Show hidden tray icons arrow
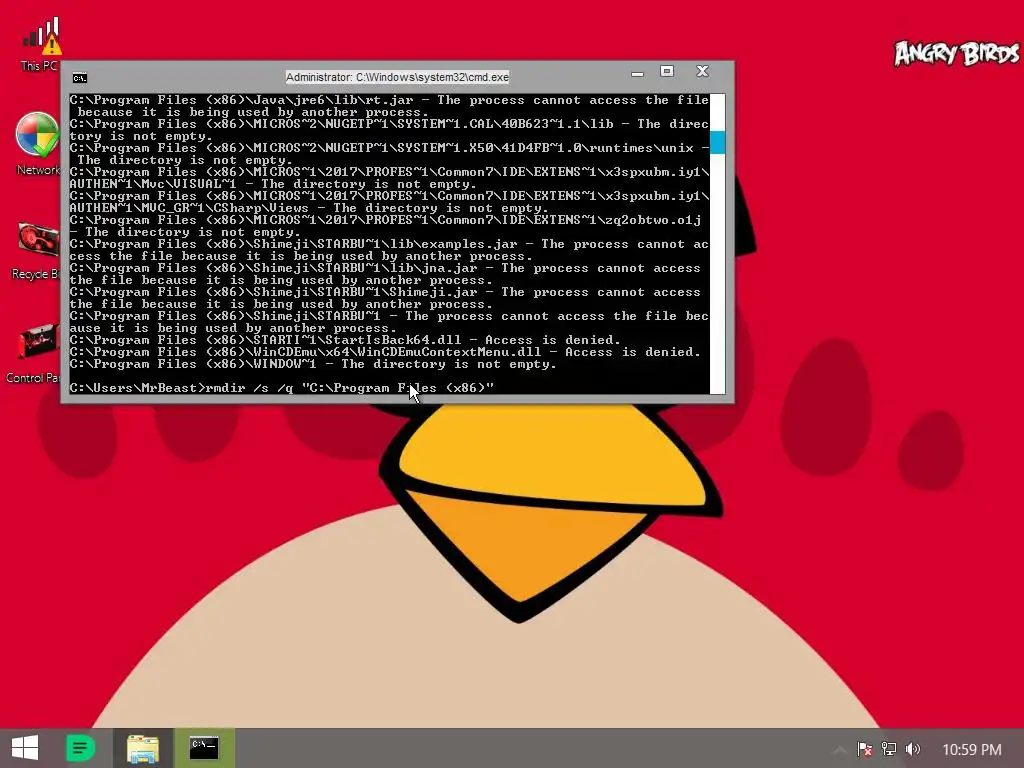Image resolution: width=1024 pixels, height=768 pixels. point(840,749)
